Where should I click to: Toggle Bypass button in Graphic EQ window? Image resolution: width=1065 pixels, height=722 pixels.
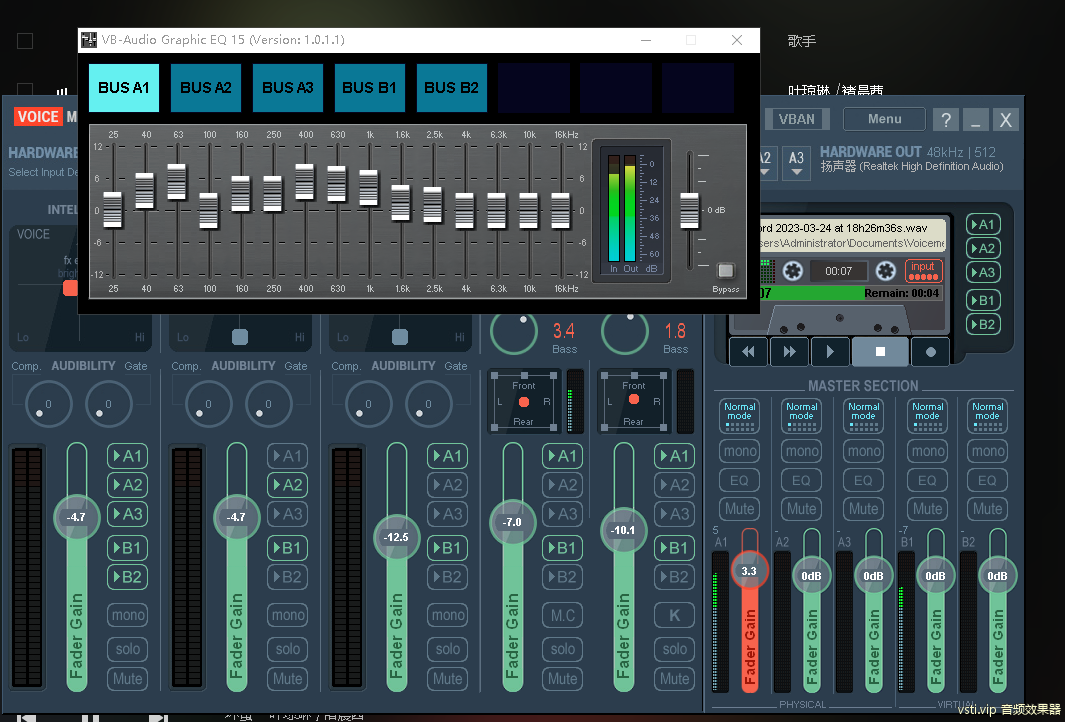pyautogui.click(x=725, y=270)
